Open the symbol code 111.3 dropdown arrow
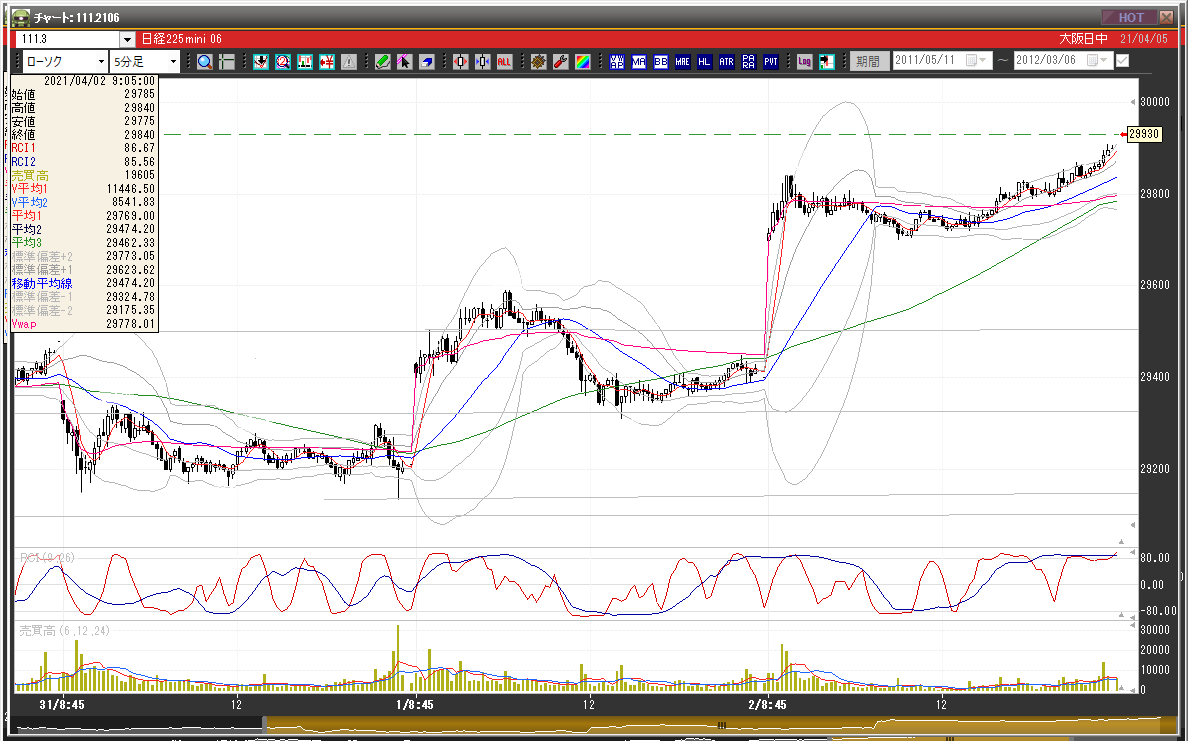The width and height of the screenshot is (1188, 741). (127, 39)
